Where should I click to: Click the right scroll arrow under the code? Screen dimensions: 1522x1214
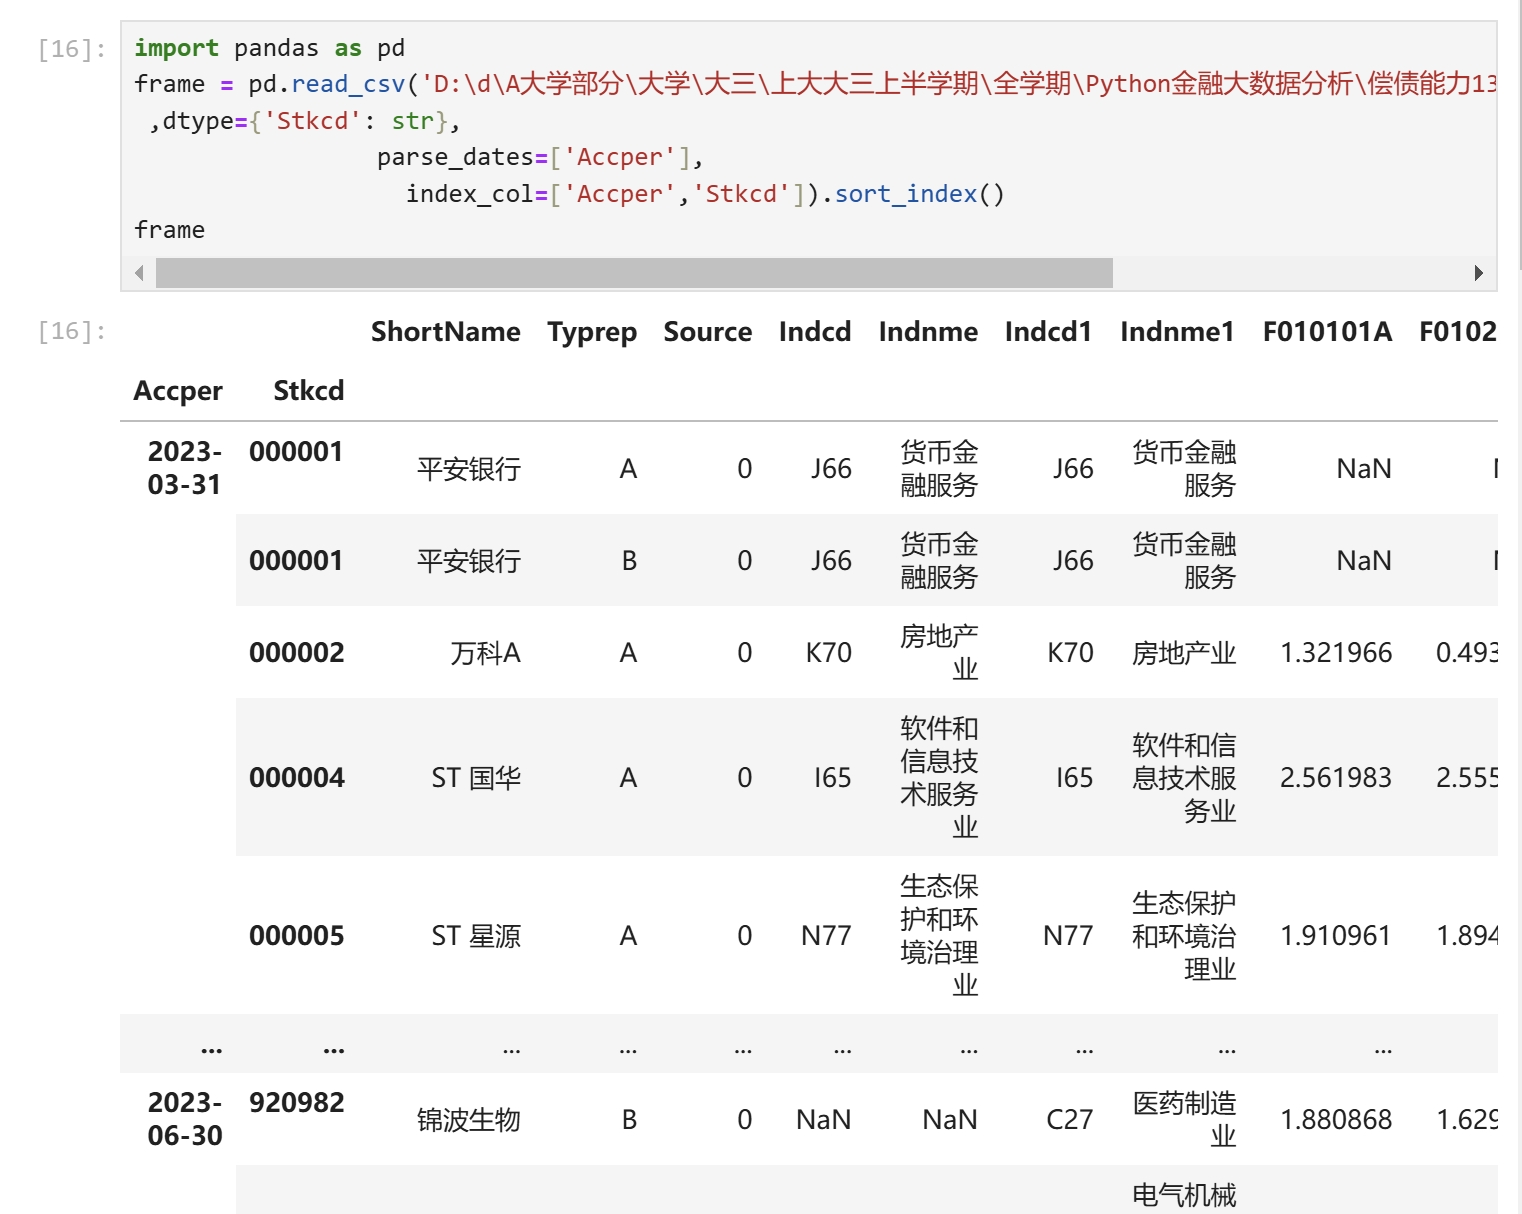click(x=1478, y=273)
